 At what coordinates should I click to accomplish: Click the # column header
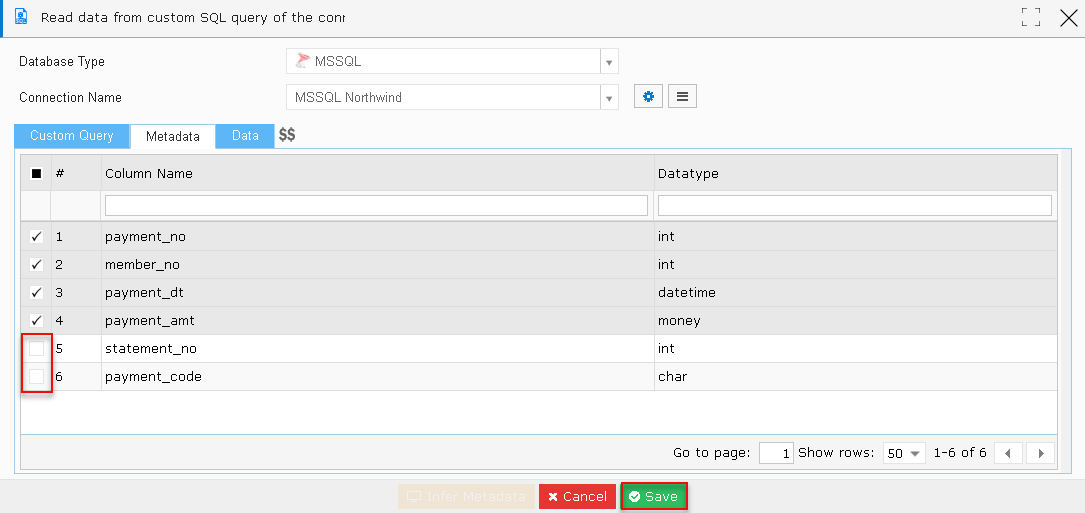pos(76,174)
